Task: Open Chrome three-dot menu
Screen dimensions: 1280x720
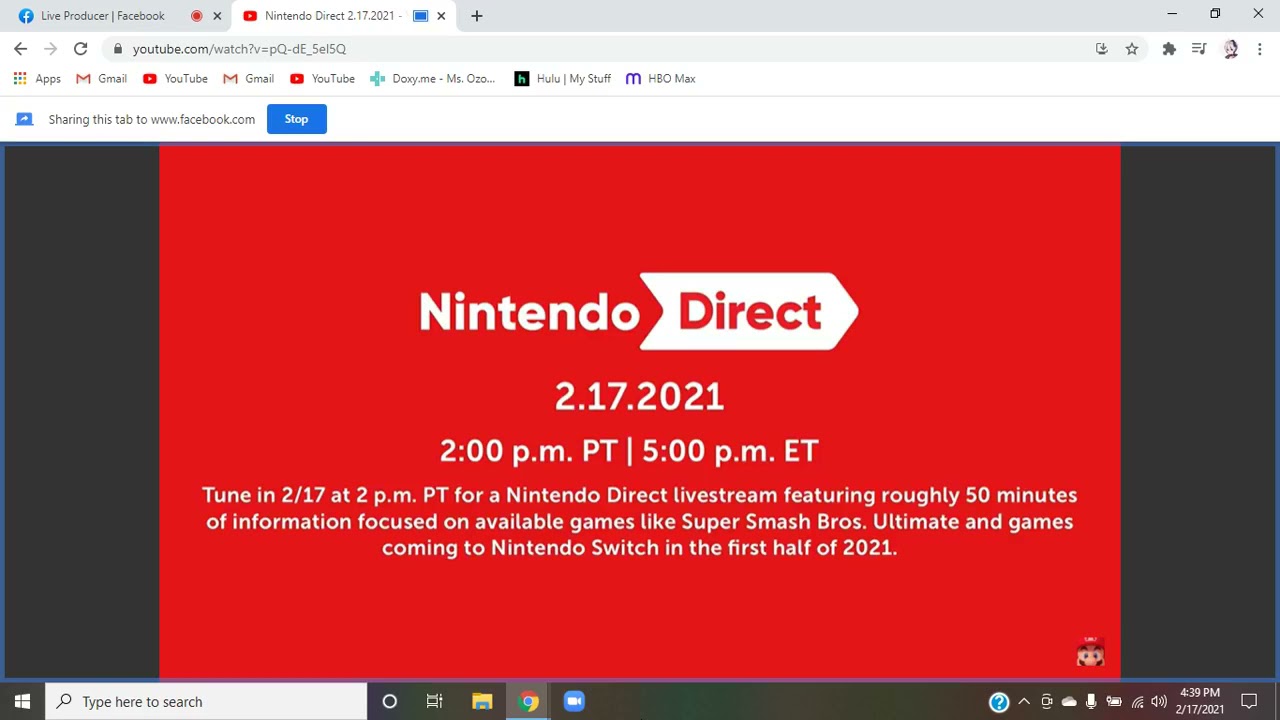Action: click(1260, 48)
